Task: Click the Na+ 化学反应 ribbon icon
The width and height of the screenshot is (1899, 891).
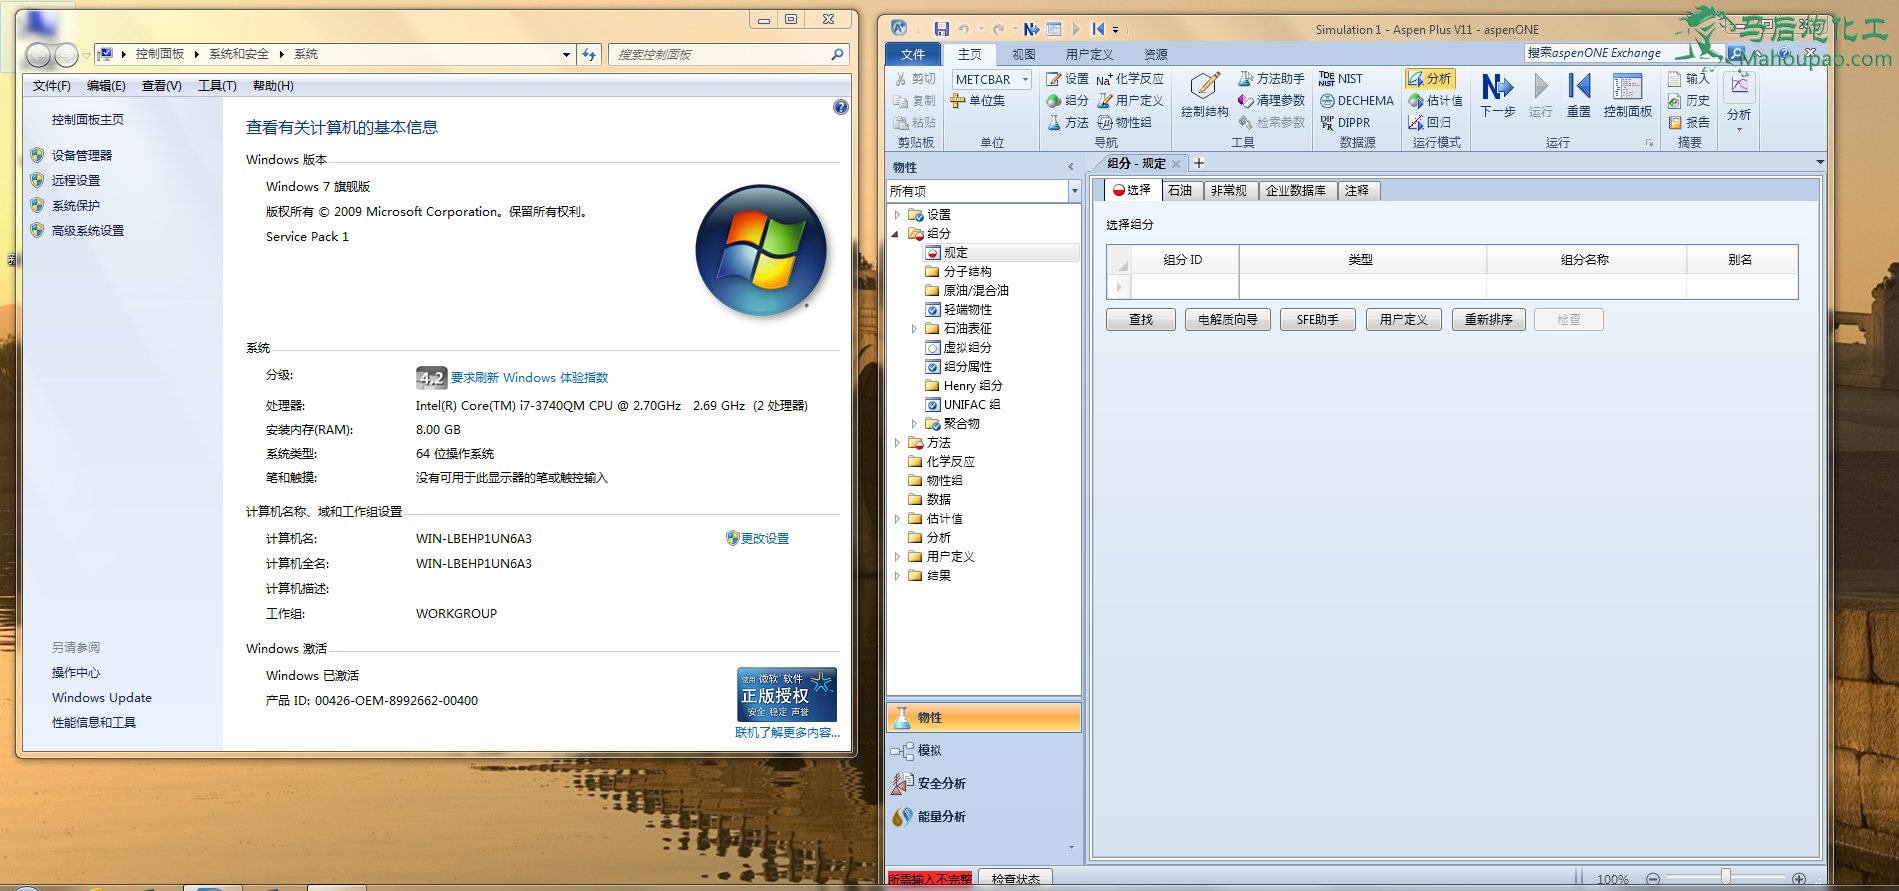Action: [1130, 79]
